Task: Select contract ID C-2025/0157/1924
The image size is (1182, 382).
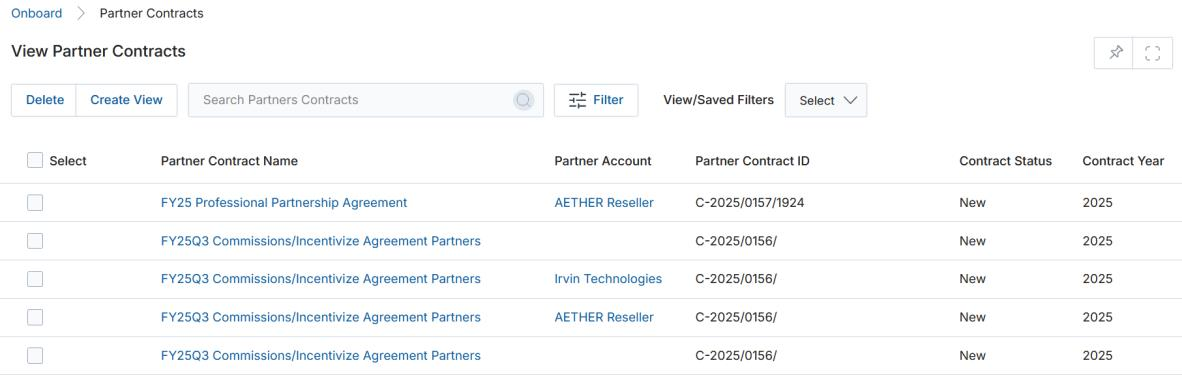Action: tap(749, 203)
